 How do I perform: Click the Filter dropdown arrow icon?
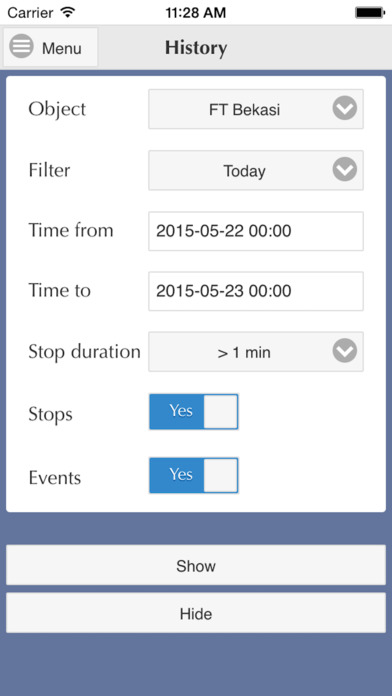click(x=345, y=170)
